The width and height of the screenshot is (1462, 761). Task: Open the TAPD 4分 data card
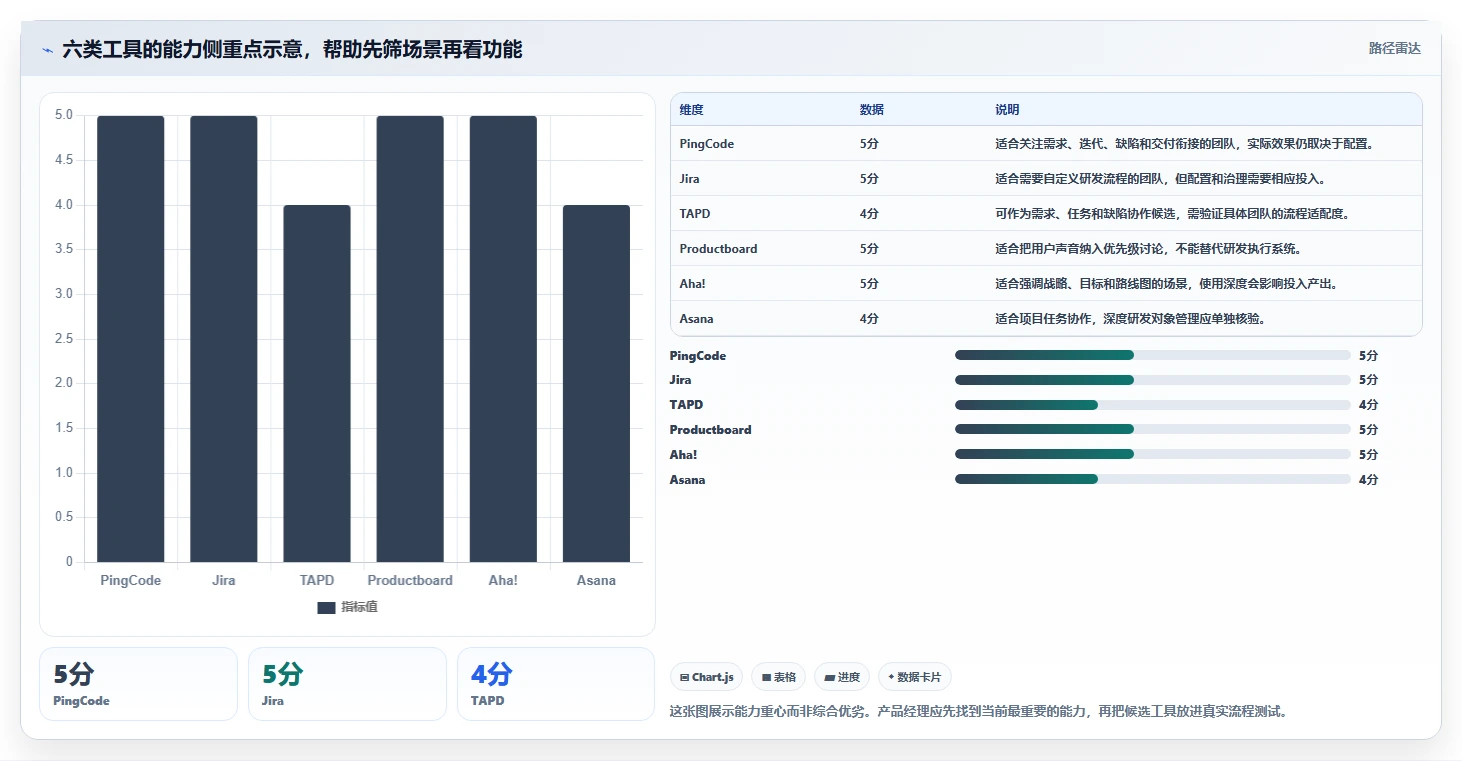pyautogui.click(x=555, y=684)
